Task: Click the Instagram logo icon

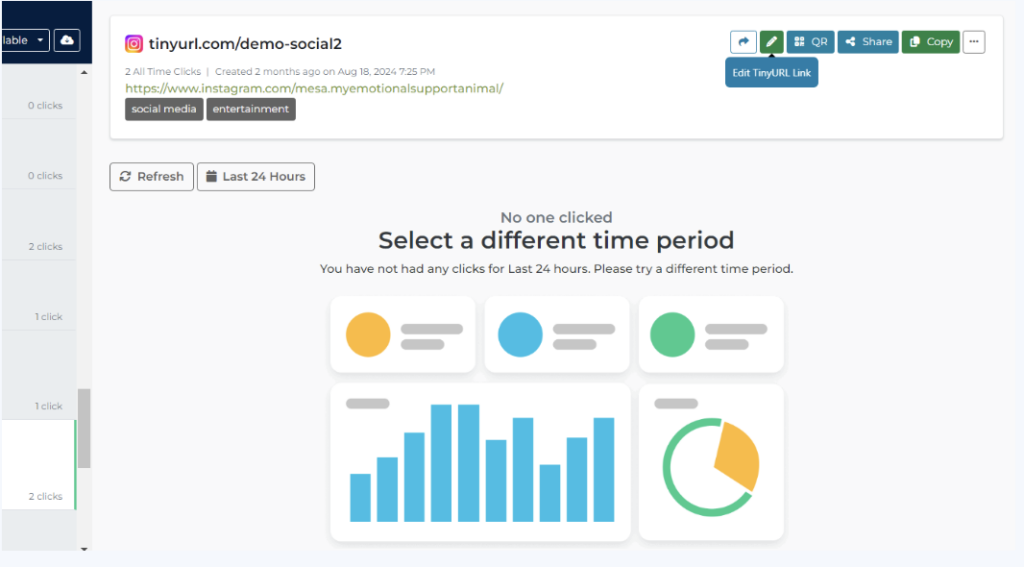Action: point(134,44)
